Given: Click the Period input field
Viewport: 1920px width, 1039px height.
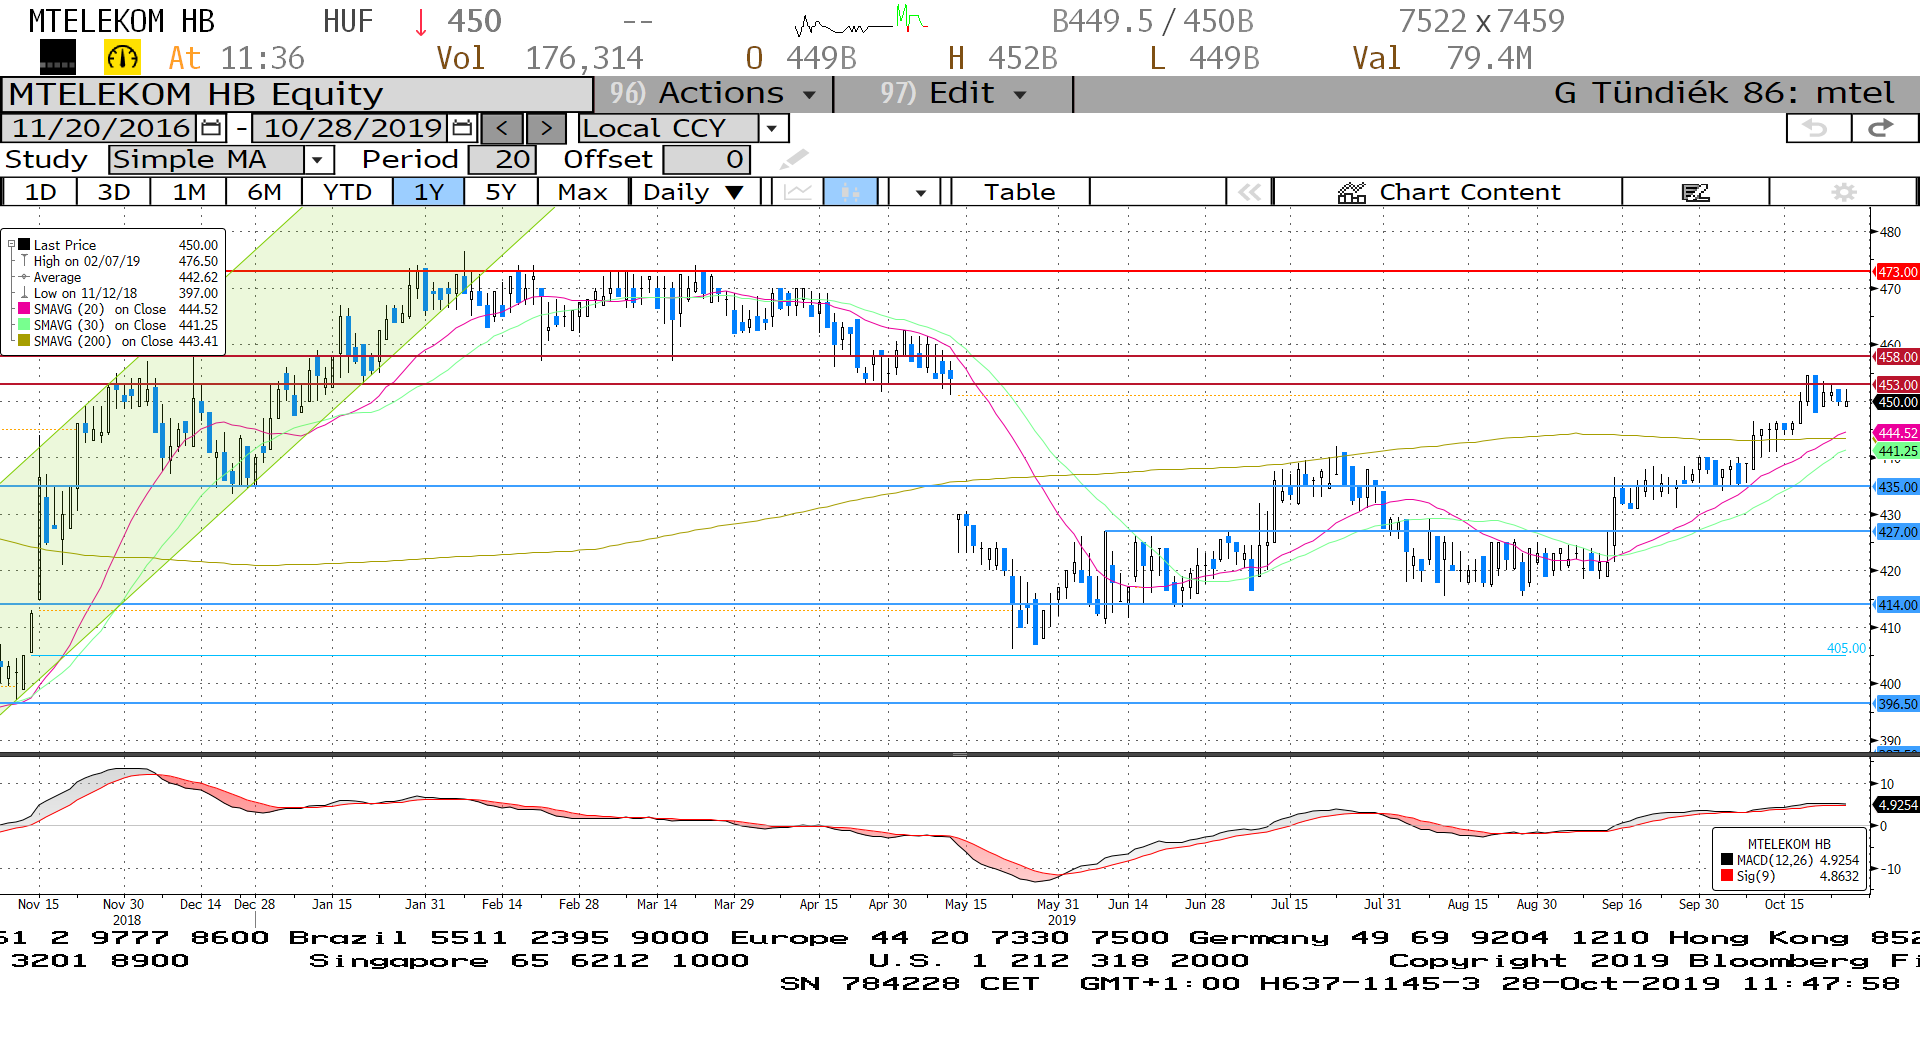Looking at the screenshot, I should tap(502, 159).
